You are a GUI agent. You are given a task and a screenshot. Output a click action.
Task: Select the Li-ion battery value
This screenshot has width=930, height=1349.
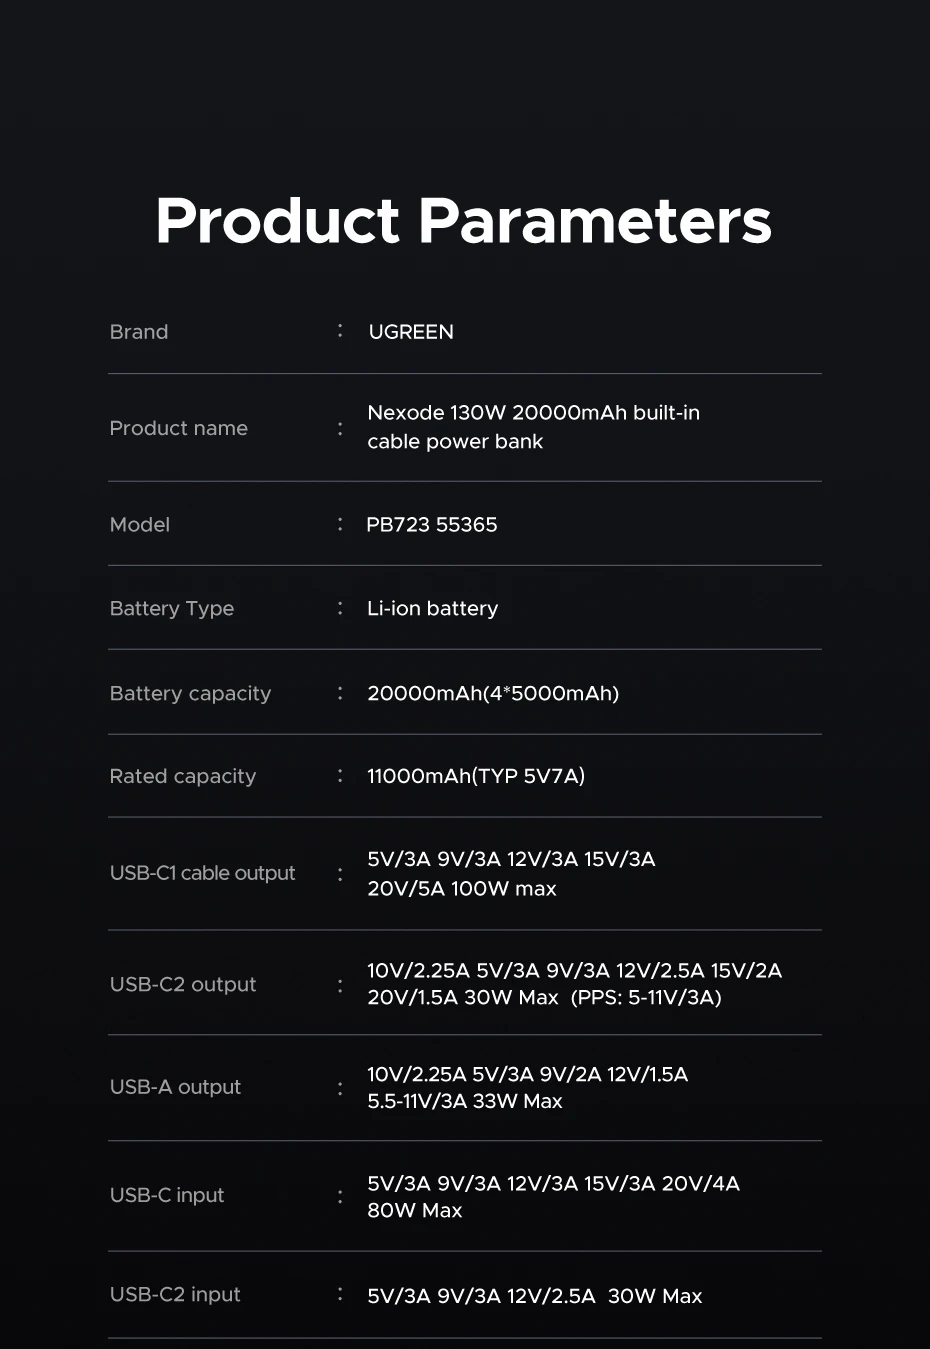click(x=432, y=609)
